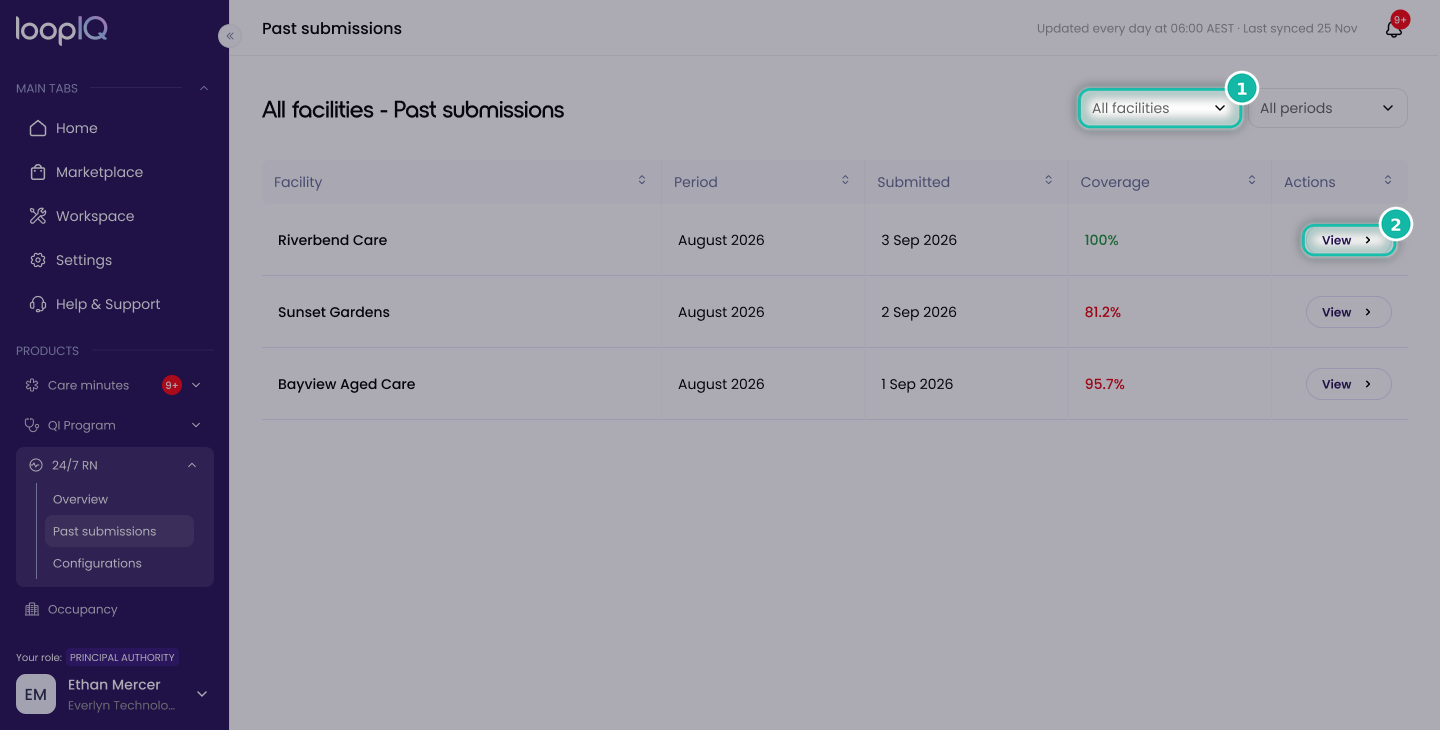Viewport: 1440px width, 730px height.
Task: Go to the Overview page
Action: pos(80,499)
